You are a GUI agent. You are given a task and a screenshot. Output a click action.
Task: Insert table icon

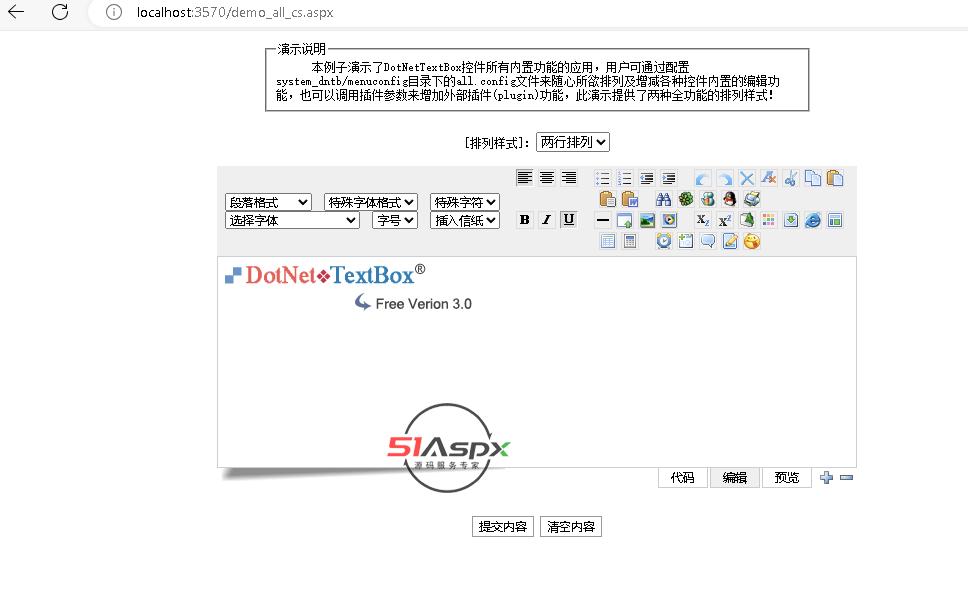[x=607, y=241]
